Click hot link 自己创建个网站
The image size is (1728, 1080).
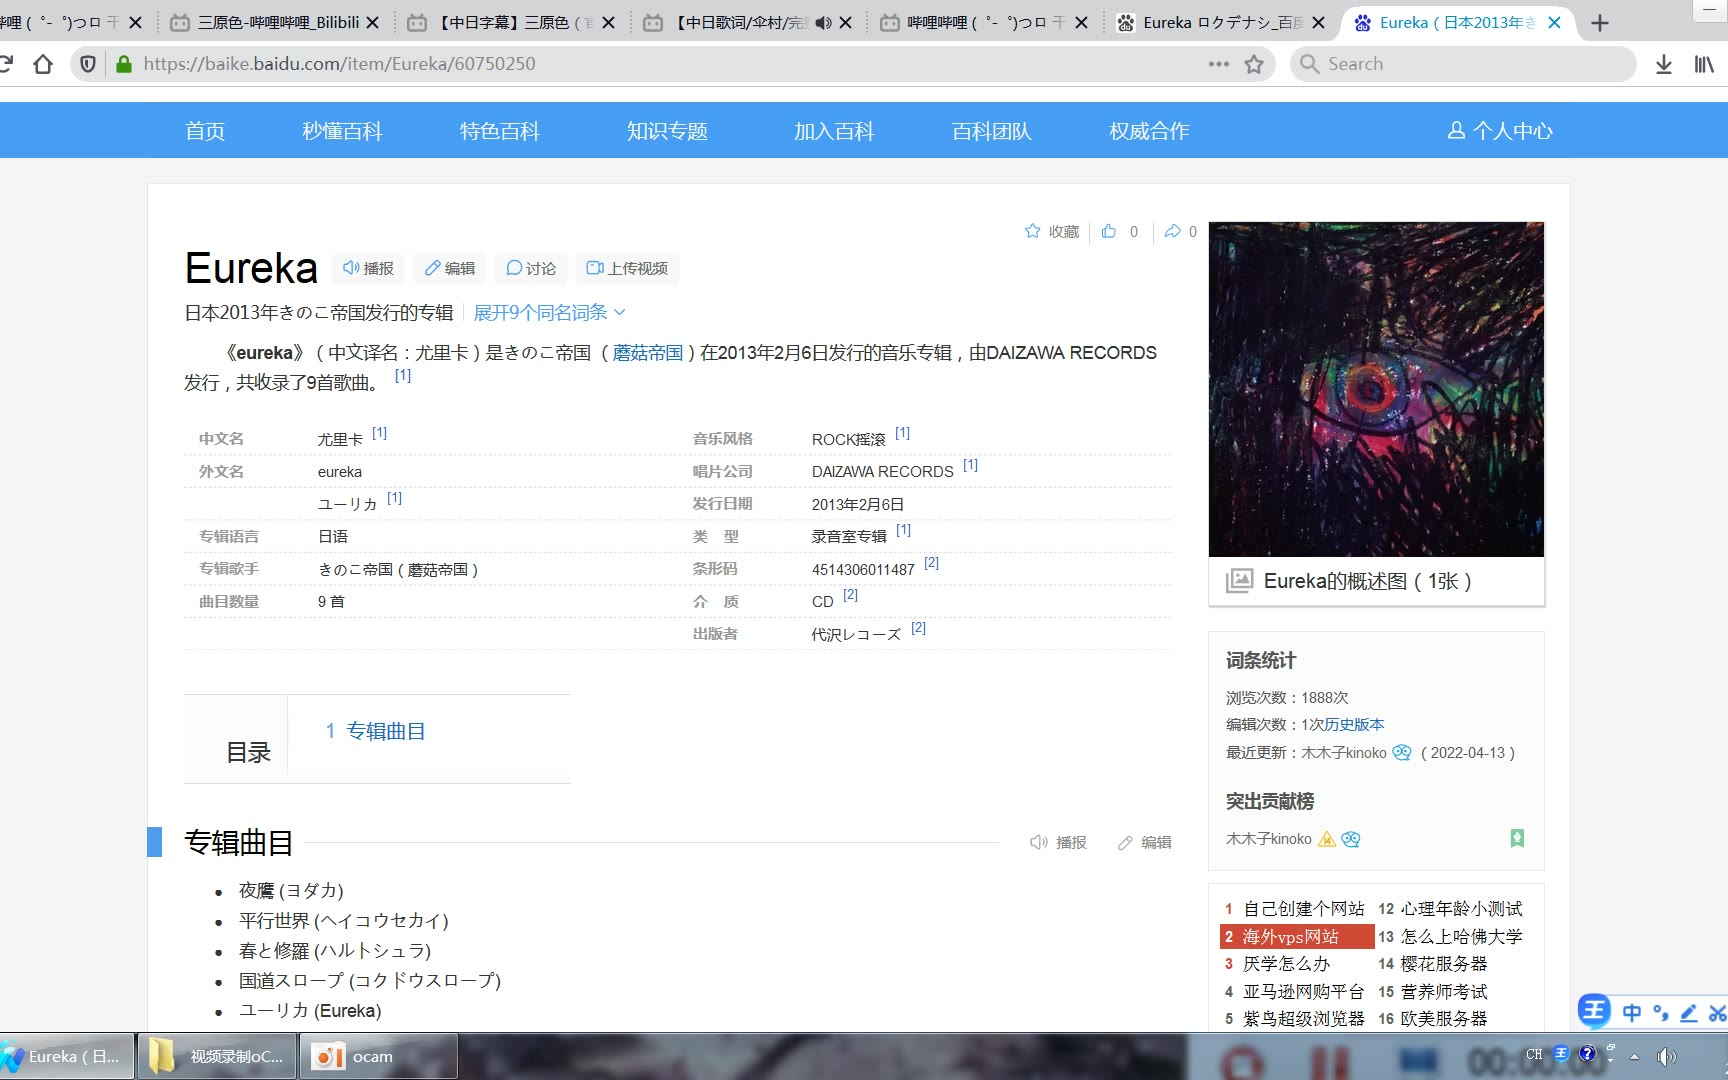pos(1303,909)
